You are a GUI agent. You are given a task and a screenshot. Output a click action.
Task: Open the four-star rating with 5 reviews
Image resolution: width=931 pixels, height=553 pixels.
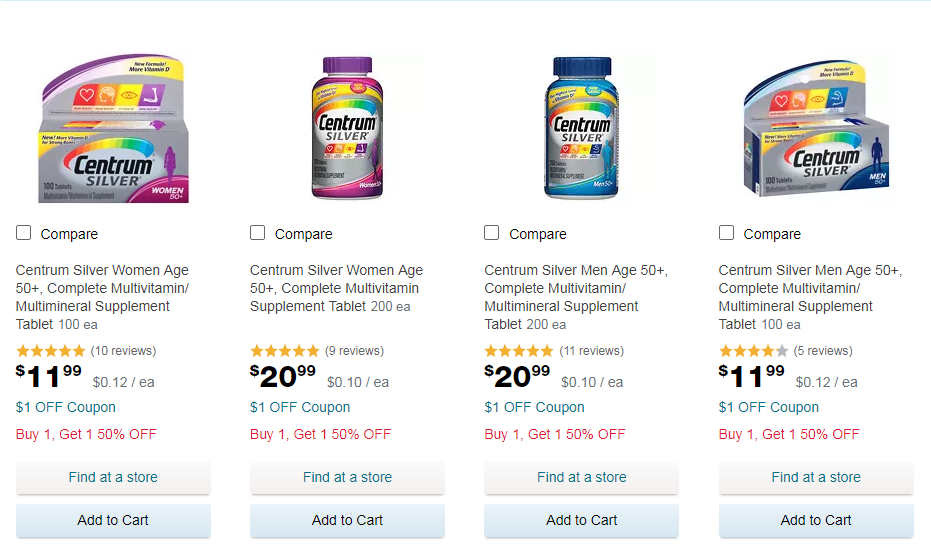click(x=753, y=351)
